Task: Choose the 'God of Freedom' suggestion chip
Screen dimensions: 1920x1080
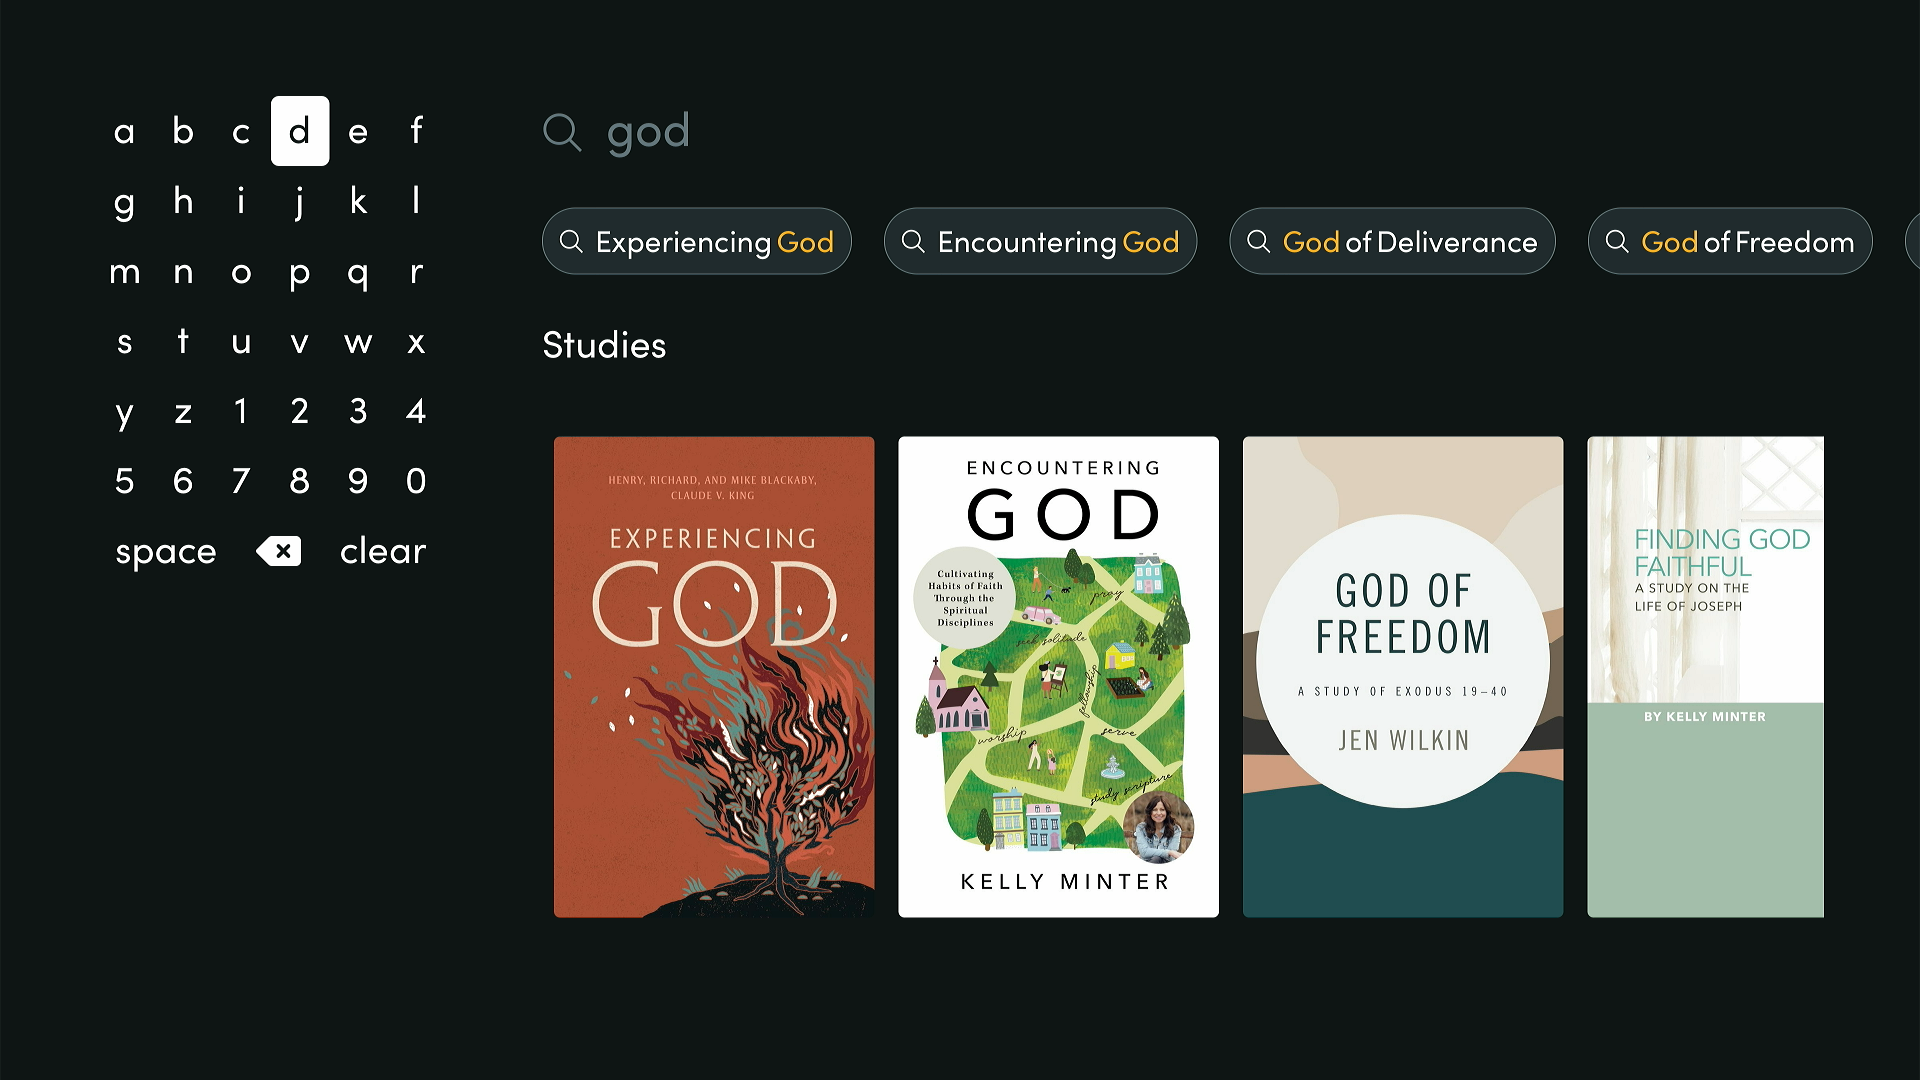Action: (1730, 241)
